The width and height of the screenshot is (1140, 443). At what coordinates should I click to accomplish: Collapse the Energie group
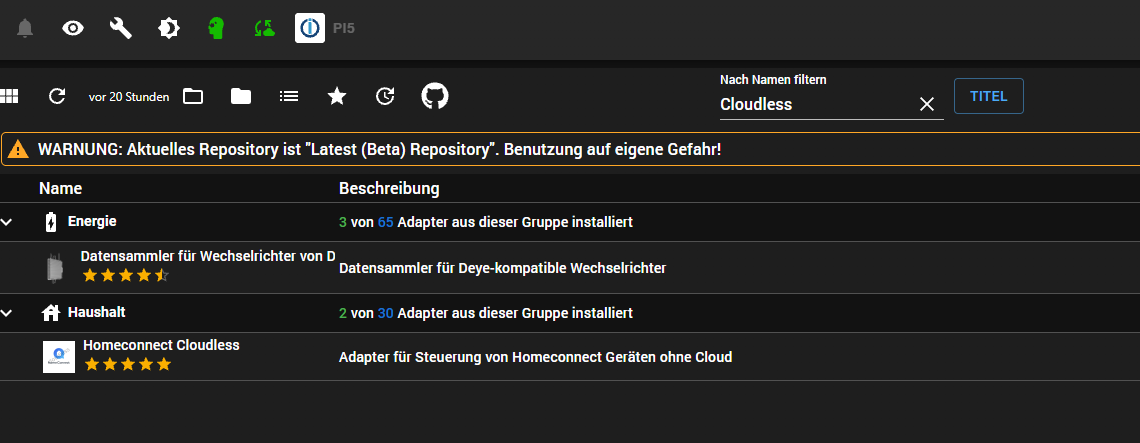click(8, 222)
